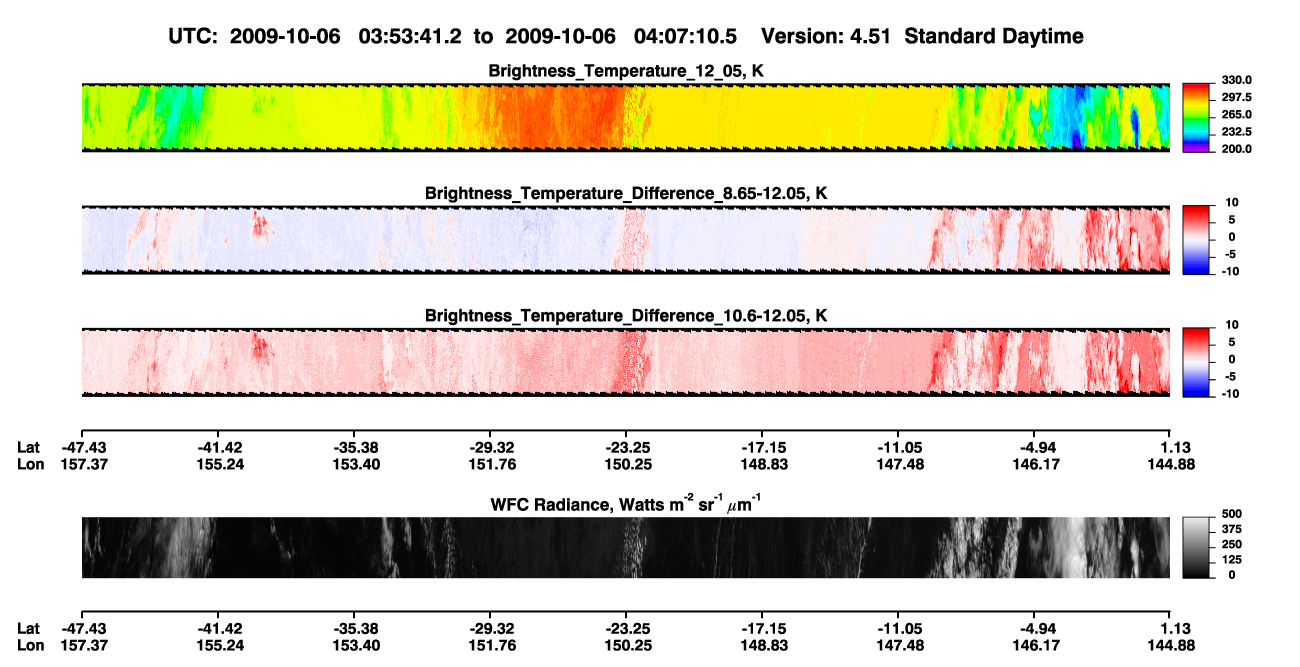Click the 297.5 colorbar tick label
This screenshot has height=667, width=1300.
[x=1235, y=98]
